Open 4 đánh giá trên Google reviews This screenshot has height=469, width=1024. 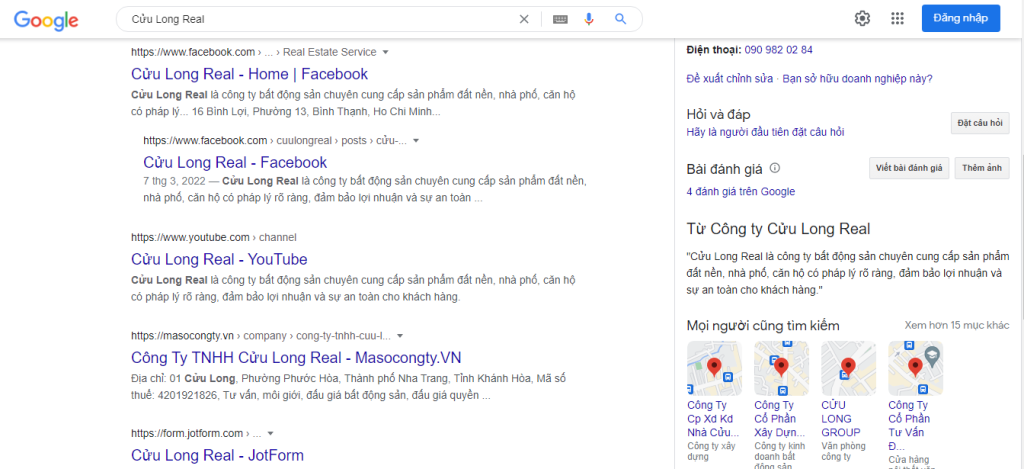741,191
